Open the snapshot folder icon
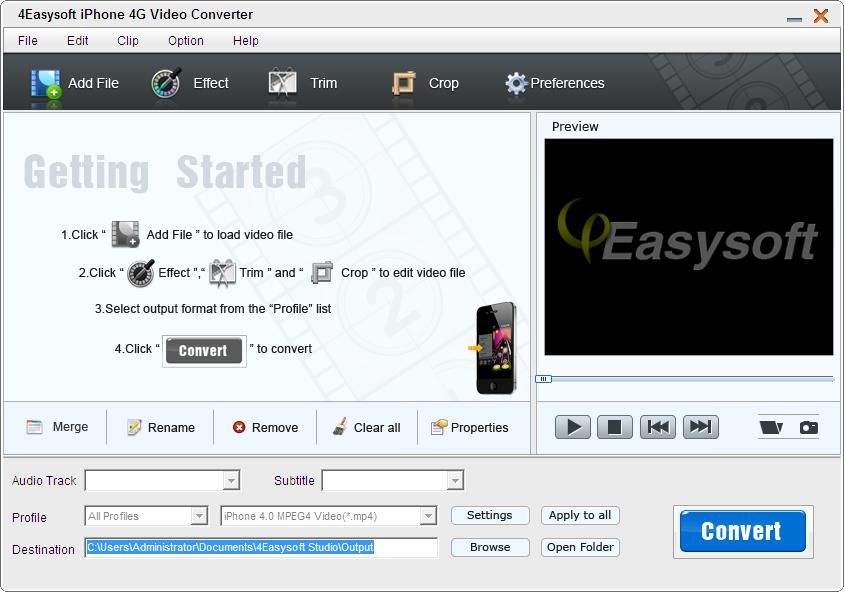The width and height of the screenshot is (845, 592). 771,428
